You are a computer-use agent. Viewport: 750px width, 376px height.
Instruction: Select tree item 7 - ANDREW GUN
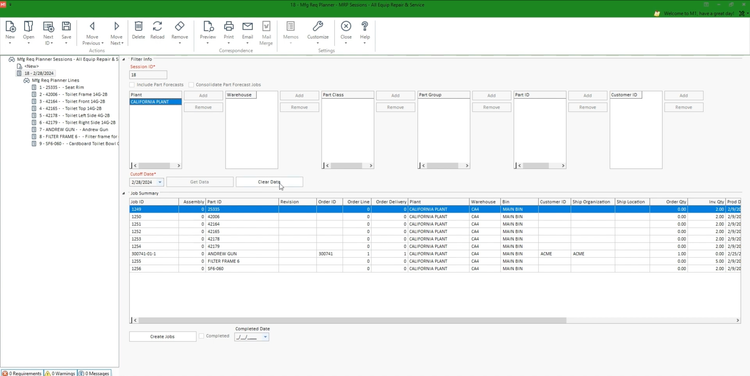tap(74, 130)
